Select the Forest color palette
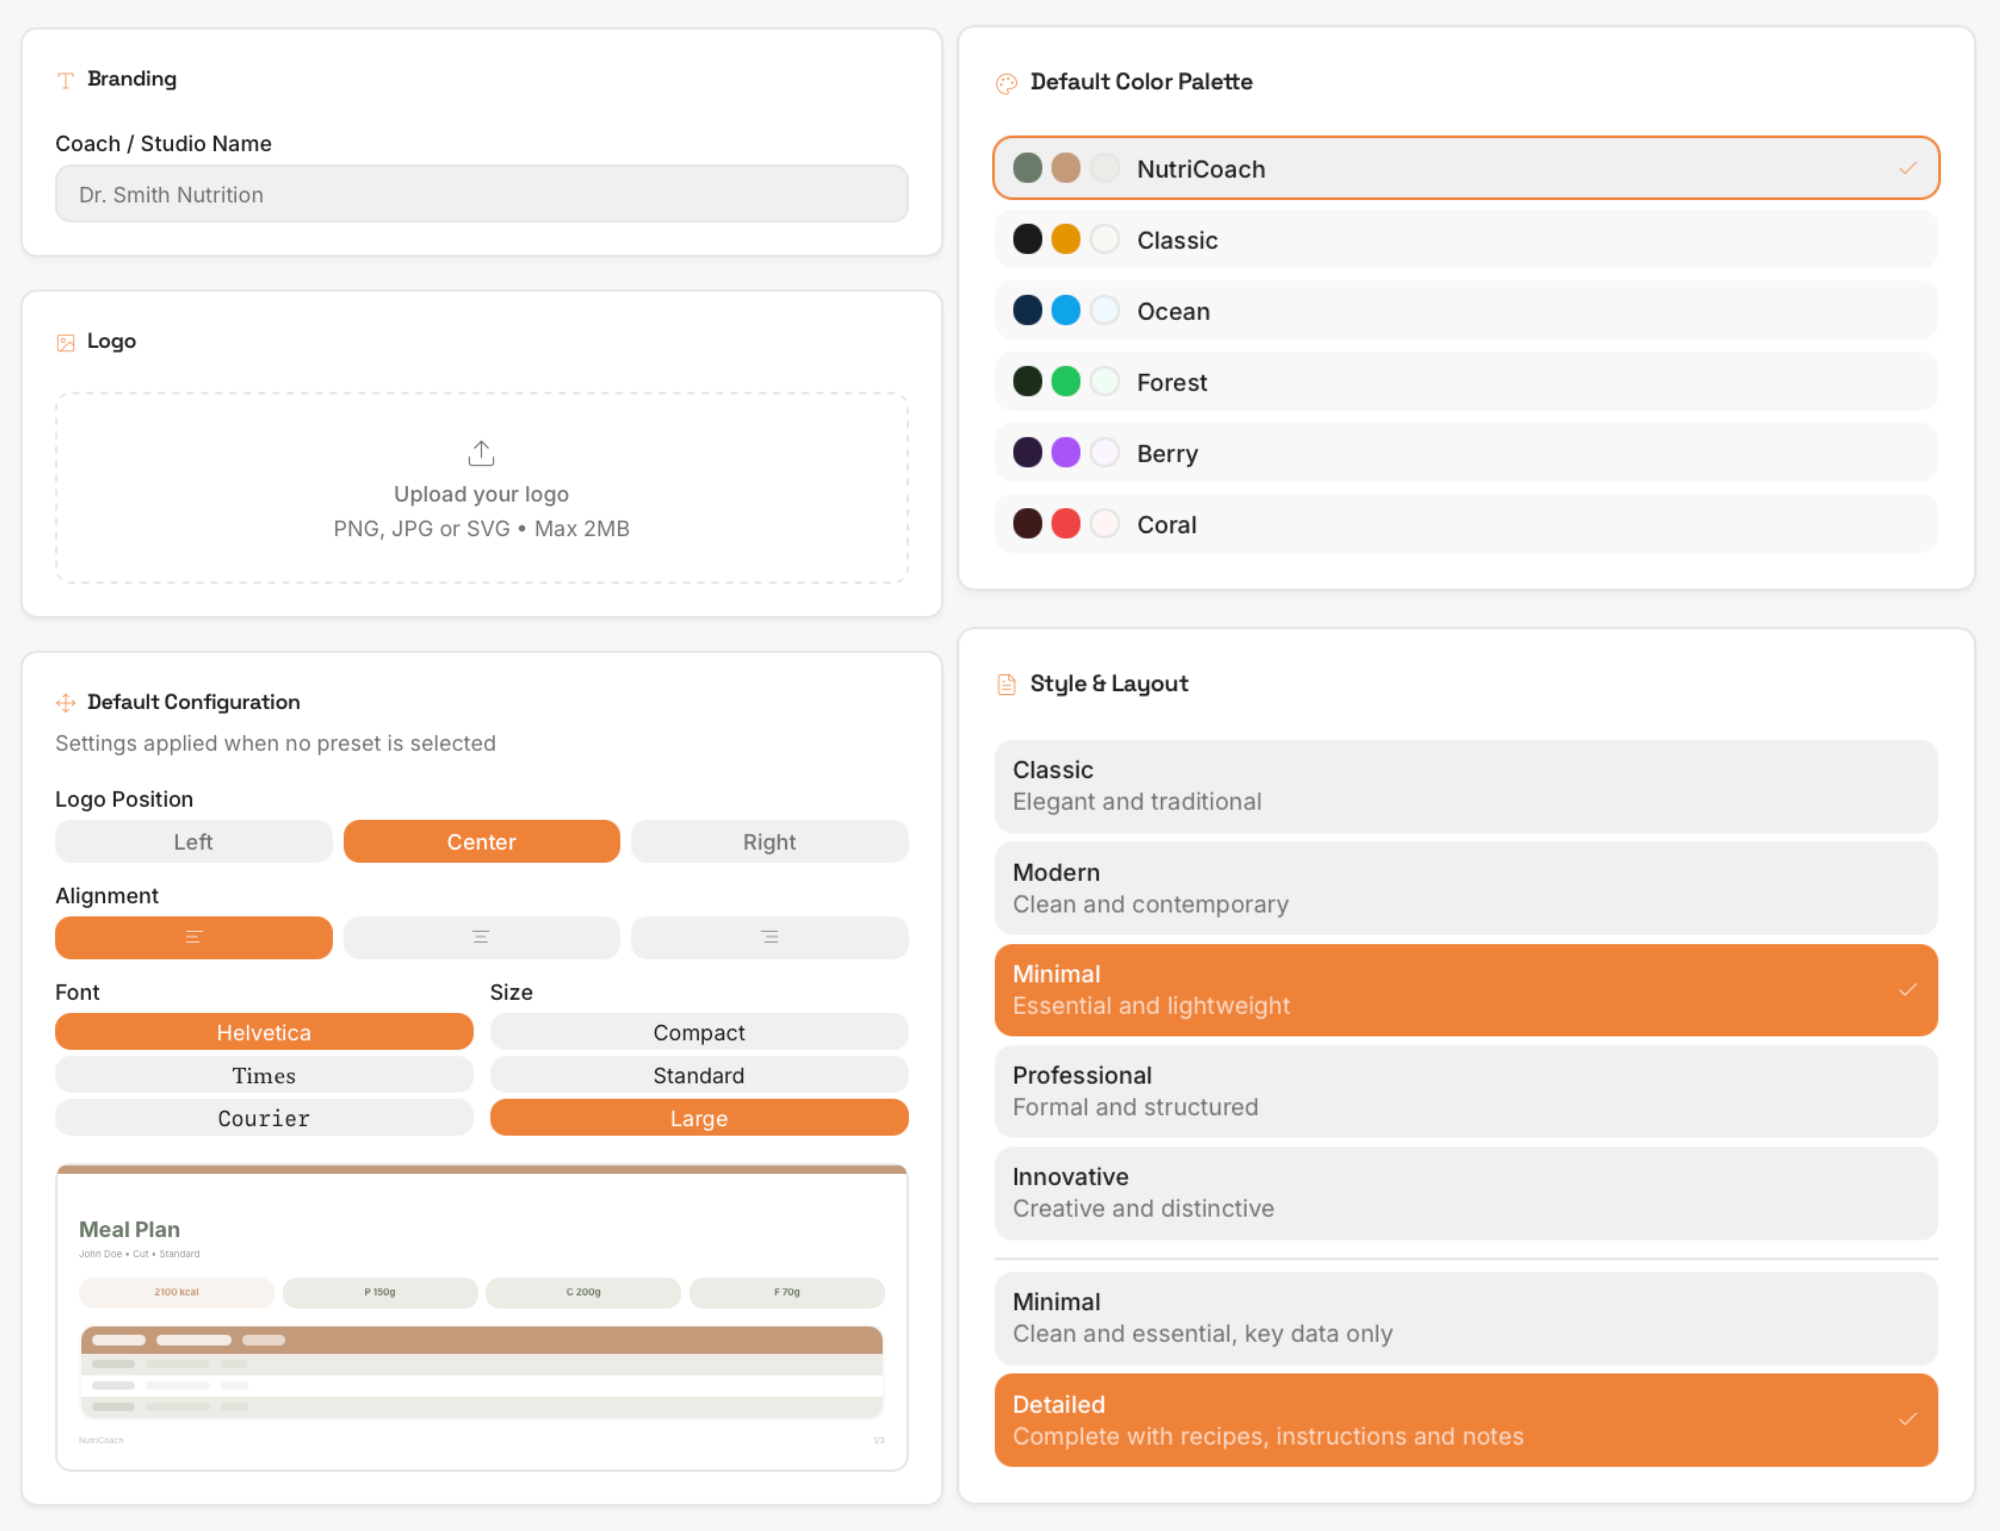The width and height of the screenshot is (2000, 1531). [x=1465, y=382]
